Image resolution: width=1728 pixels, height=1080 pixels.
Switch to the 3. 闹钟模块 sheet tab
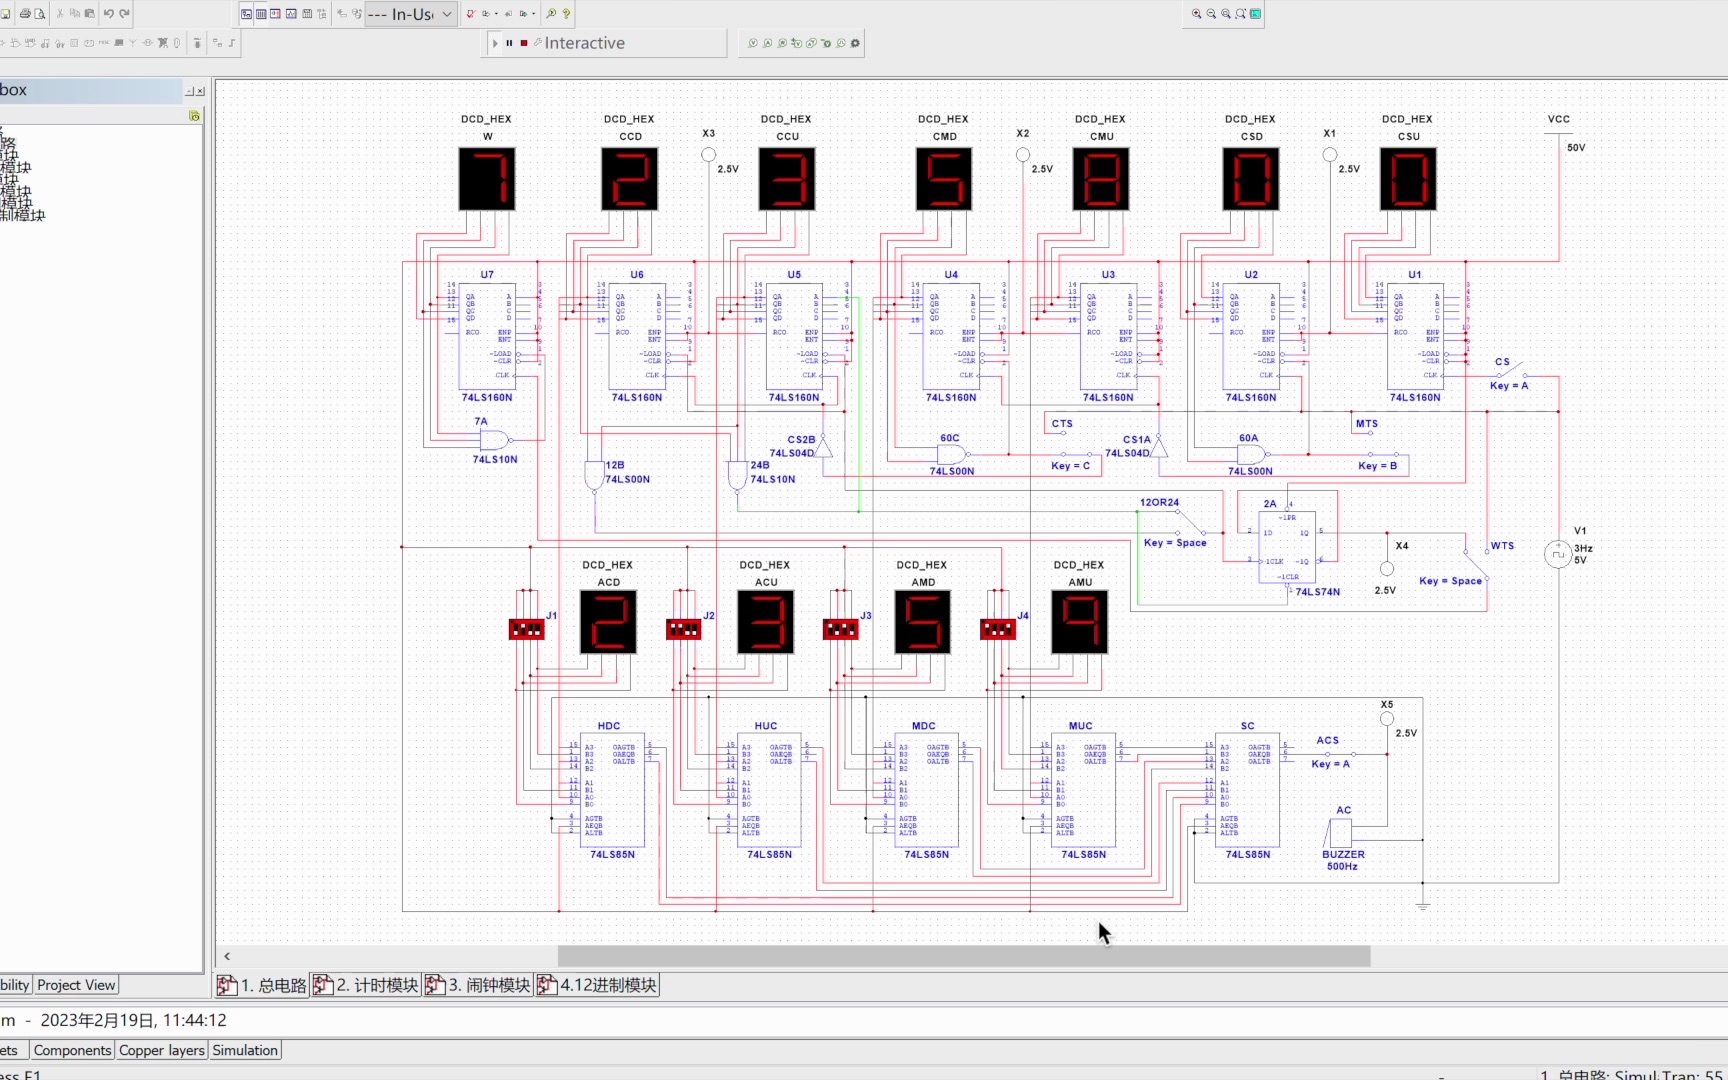(x=478, y=985)
